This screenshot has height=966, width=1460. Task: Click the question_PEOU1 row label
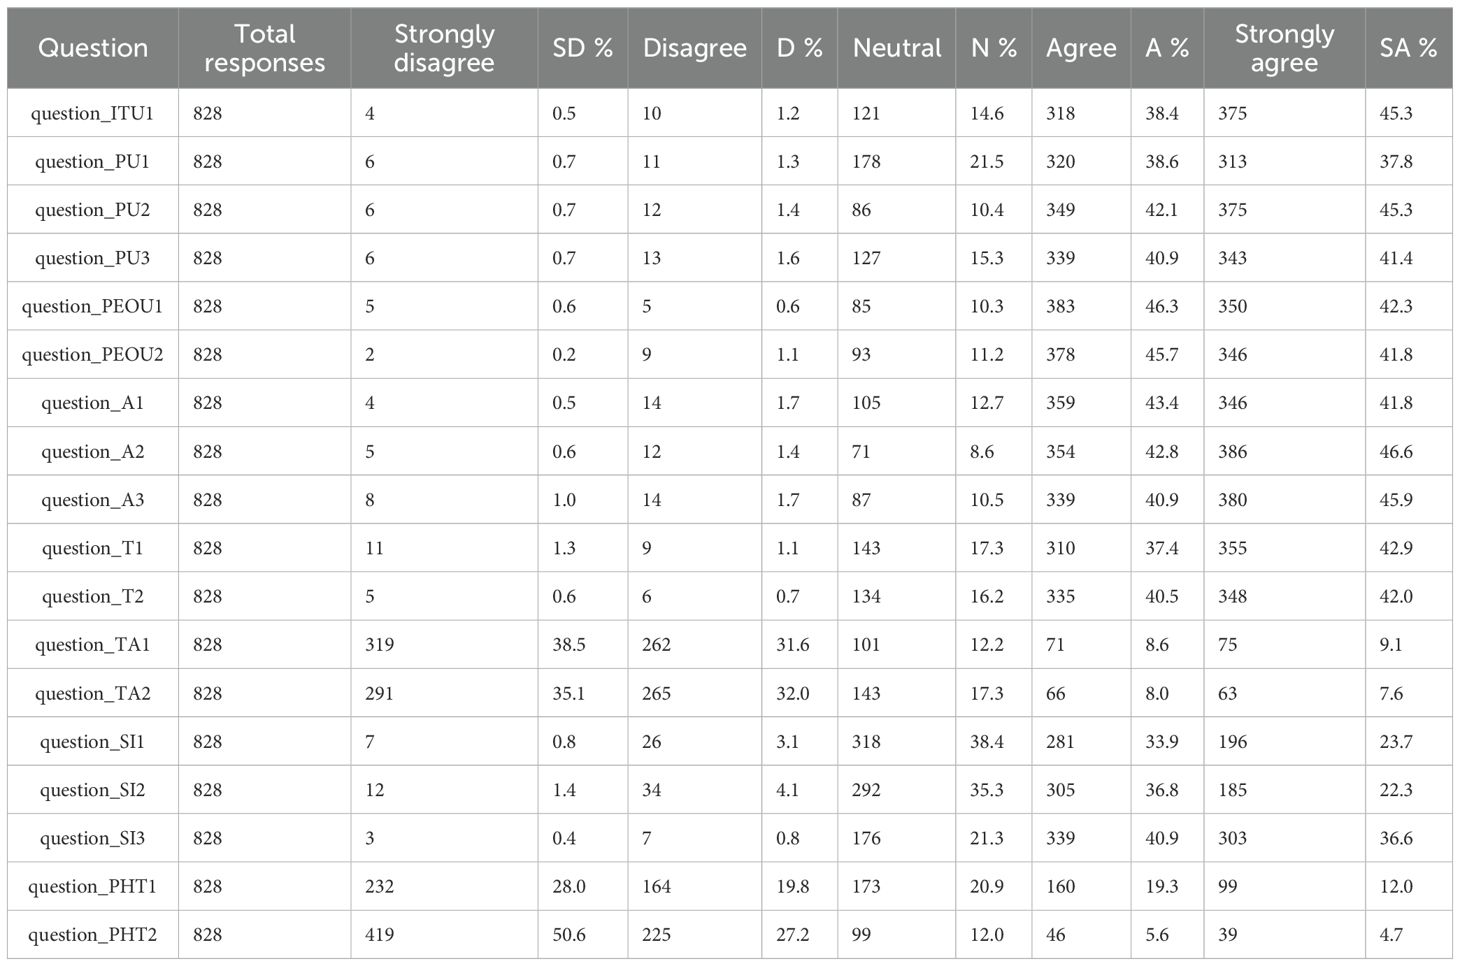click(93, 306)
